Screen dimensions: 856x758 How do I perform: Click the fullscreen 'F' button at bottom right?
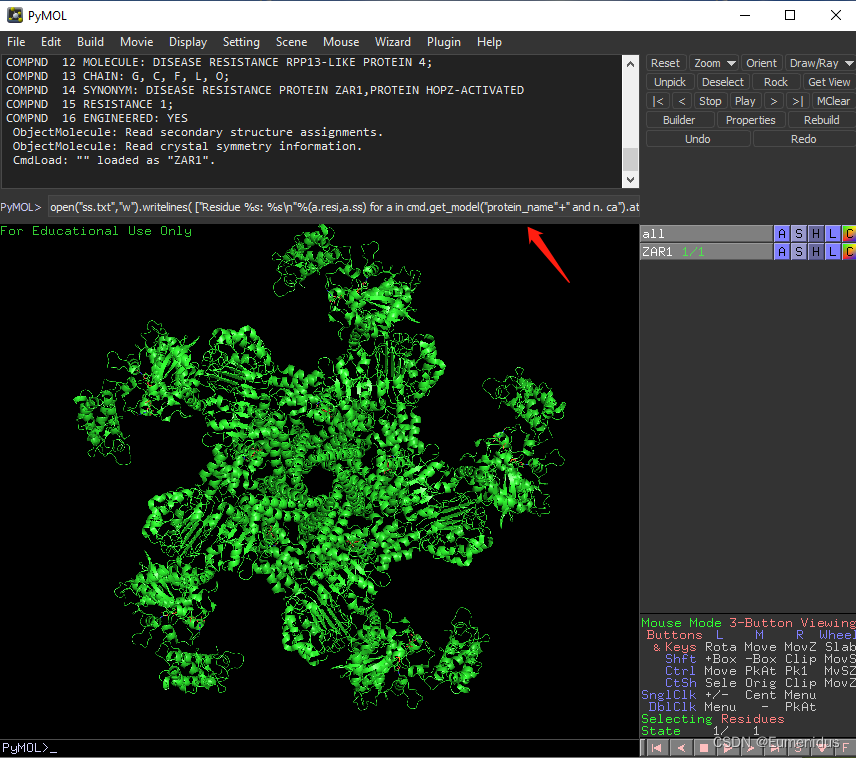pyautogui.click(x=846, y=748)
